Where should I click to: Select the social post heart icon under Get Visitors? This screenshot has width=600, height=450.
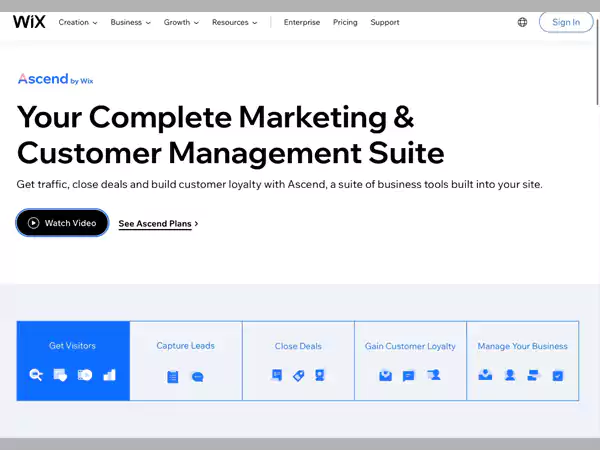60,375
